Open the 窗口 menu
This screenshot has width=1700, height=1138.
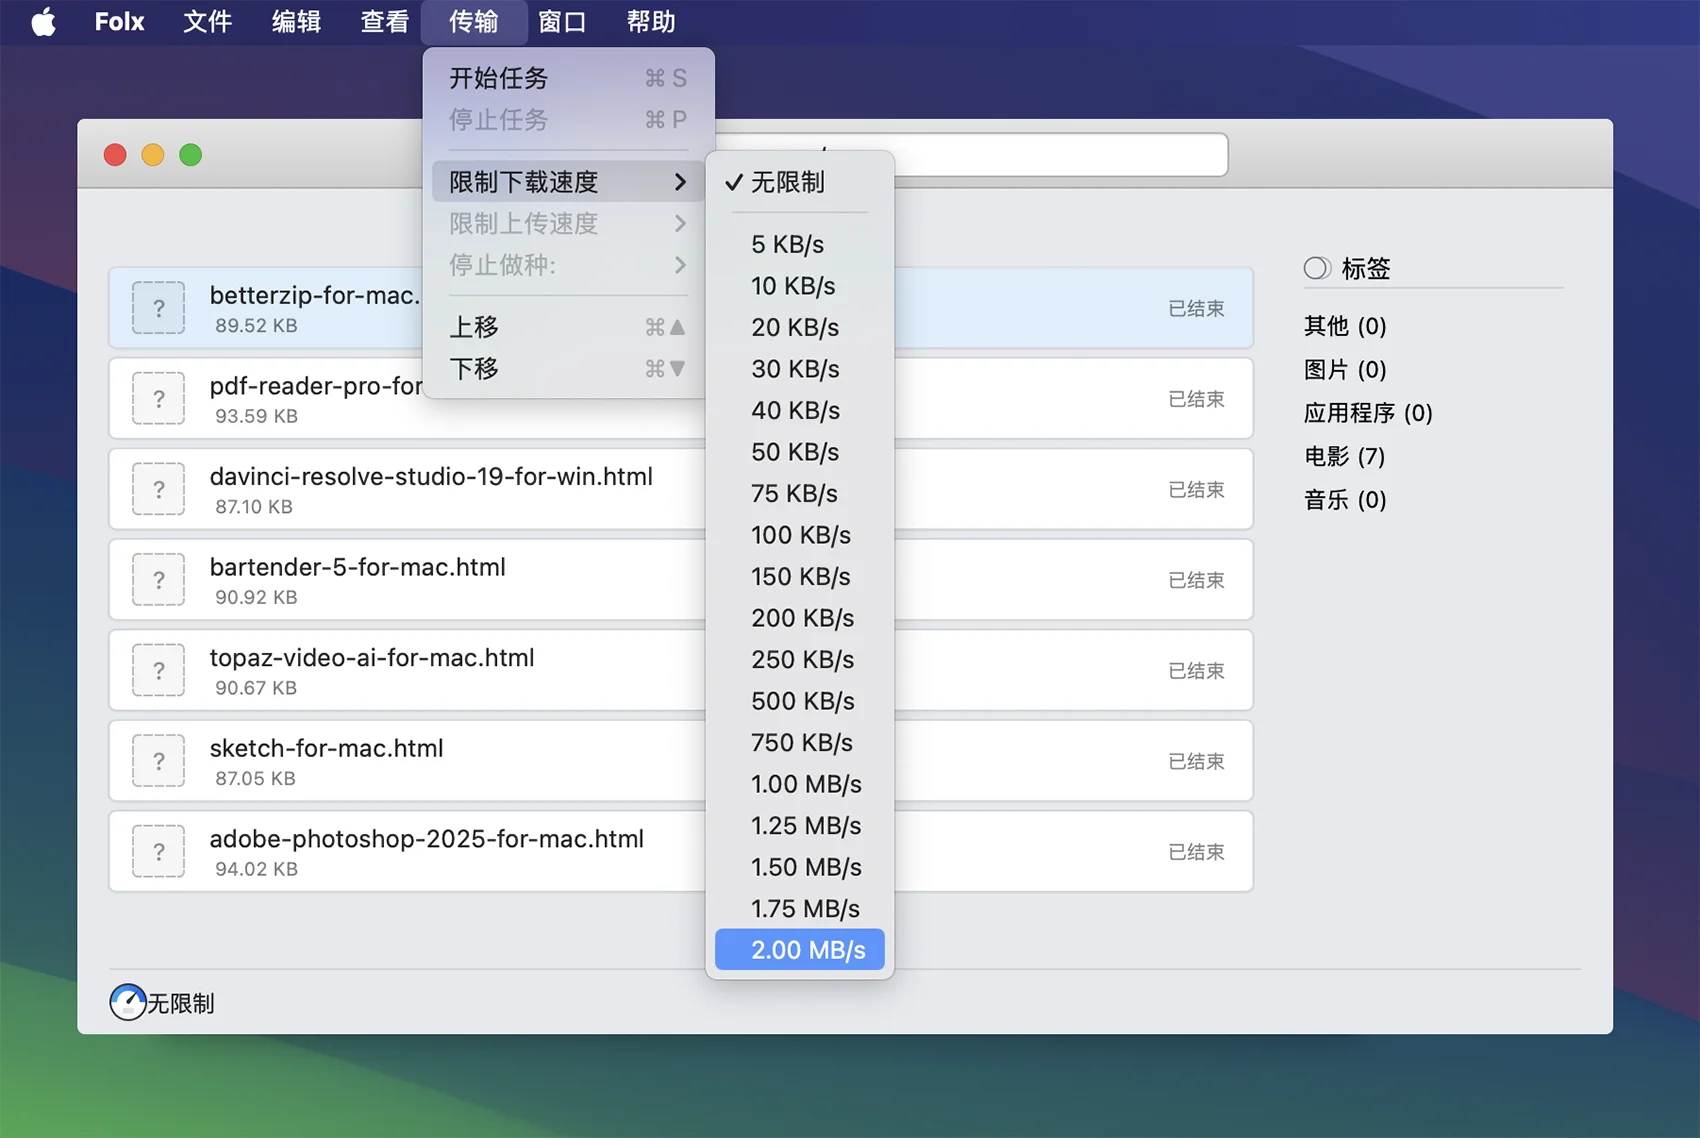(x=562, y=21)
